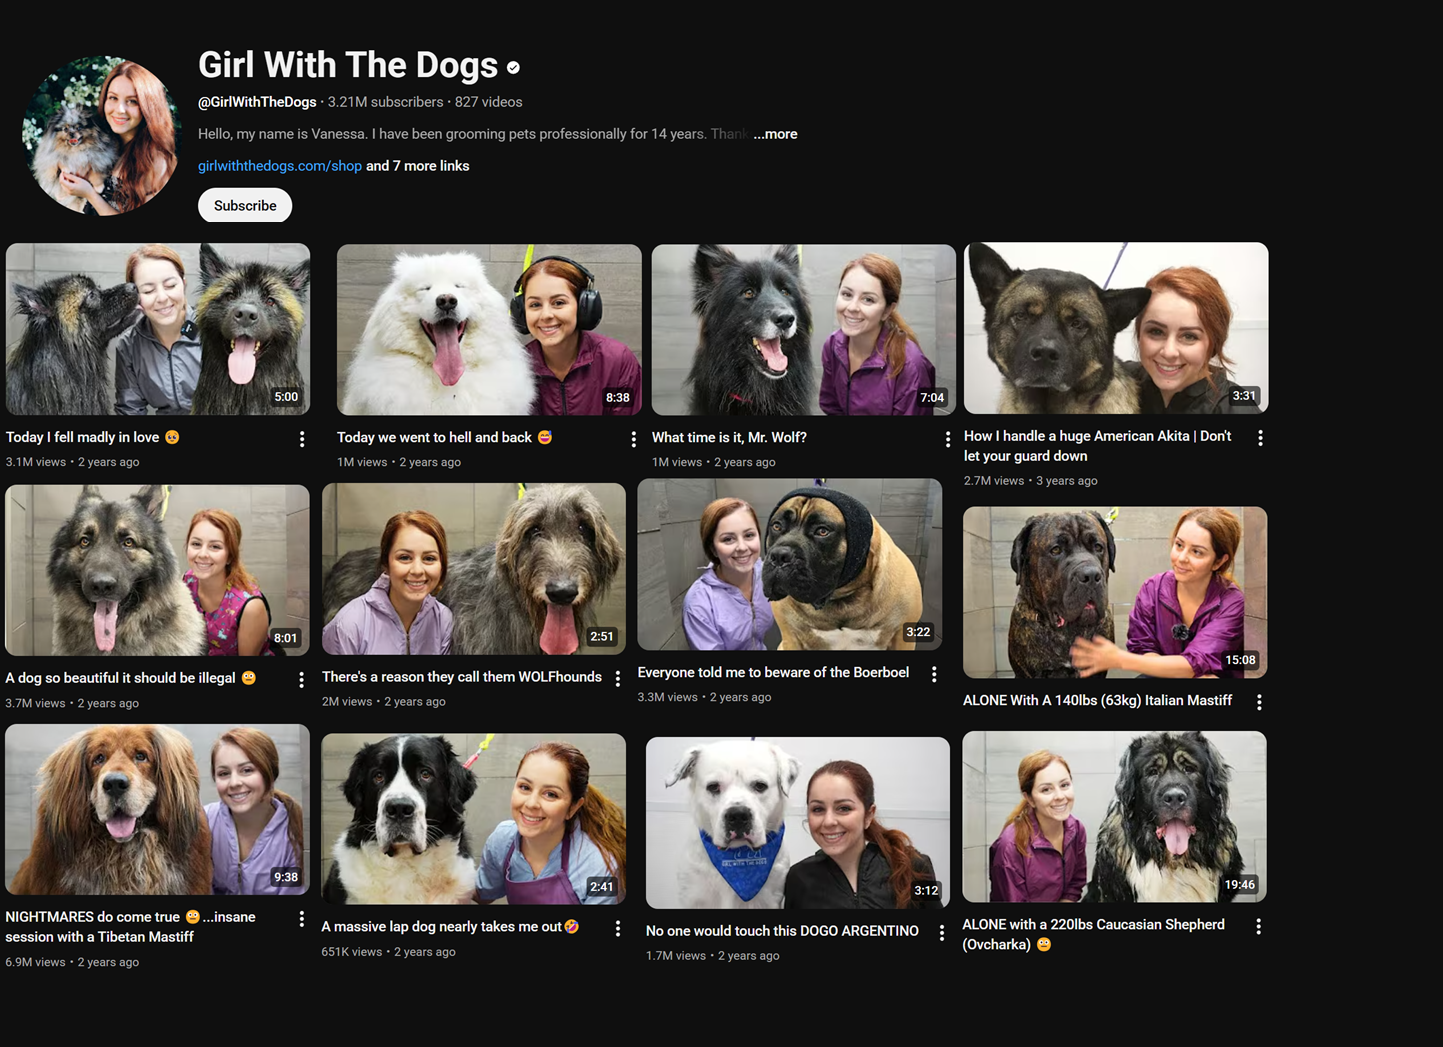Open "Everyone told me to beware of the Boerboel" title

773,672
